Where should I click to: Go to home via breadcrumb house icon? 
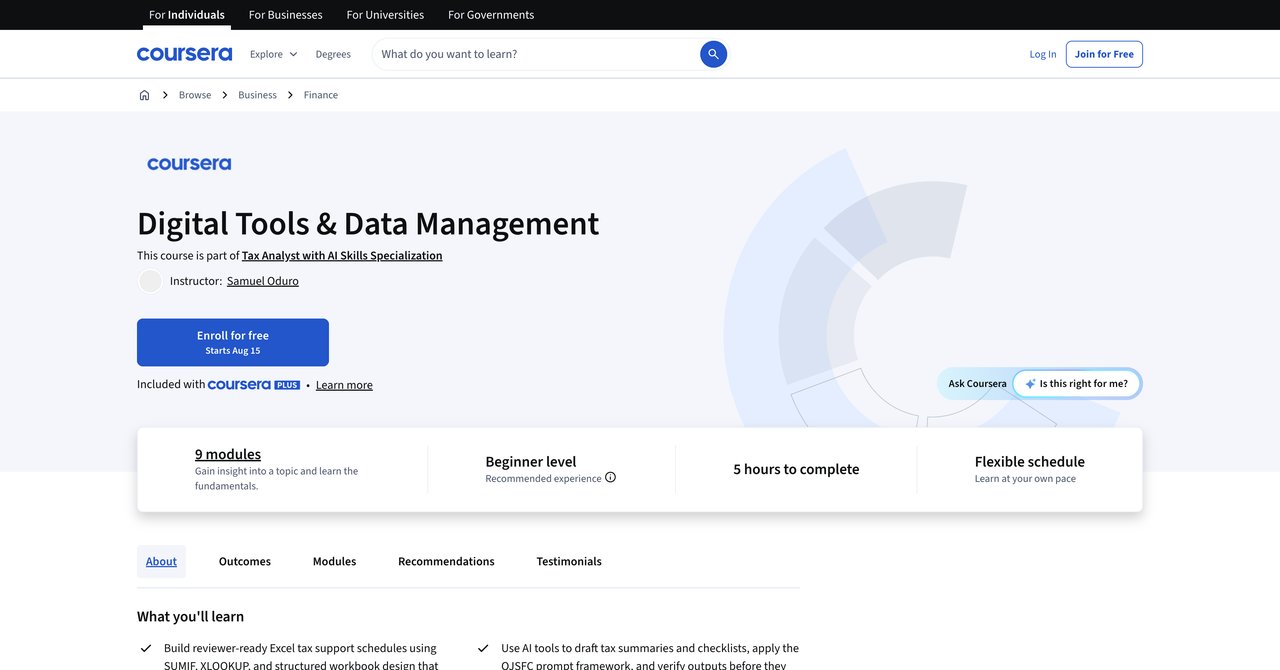(144, 95)
